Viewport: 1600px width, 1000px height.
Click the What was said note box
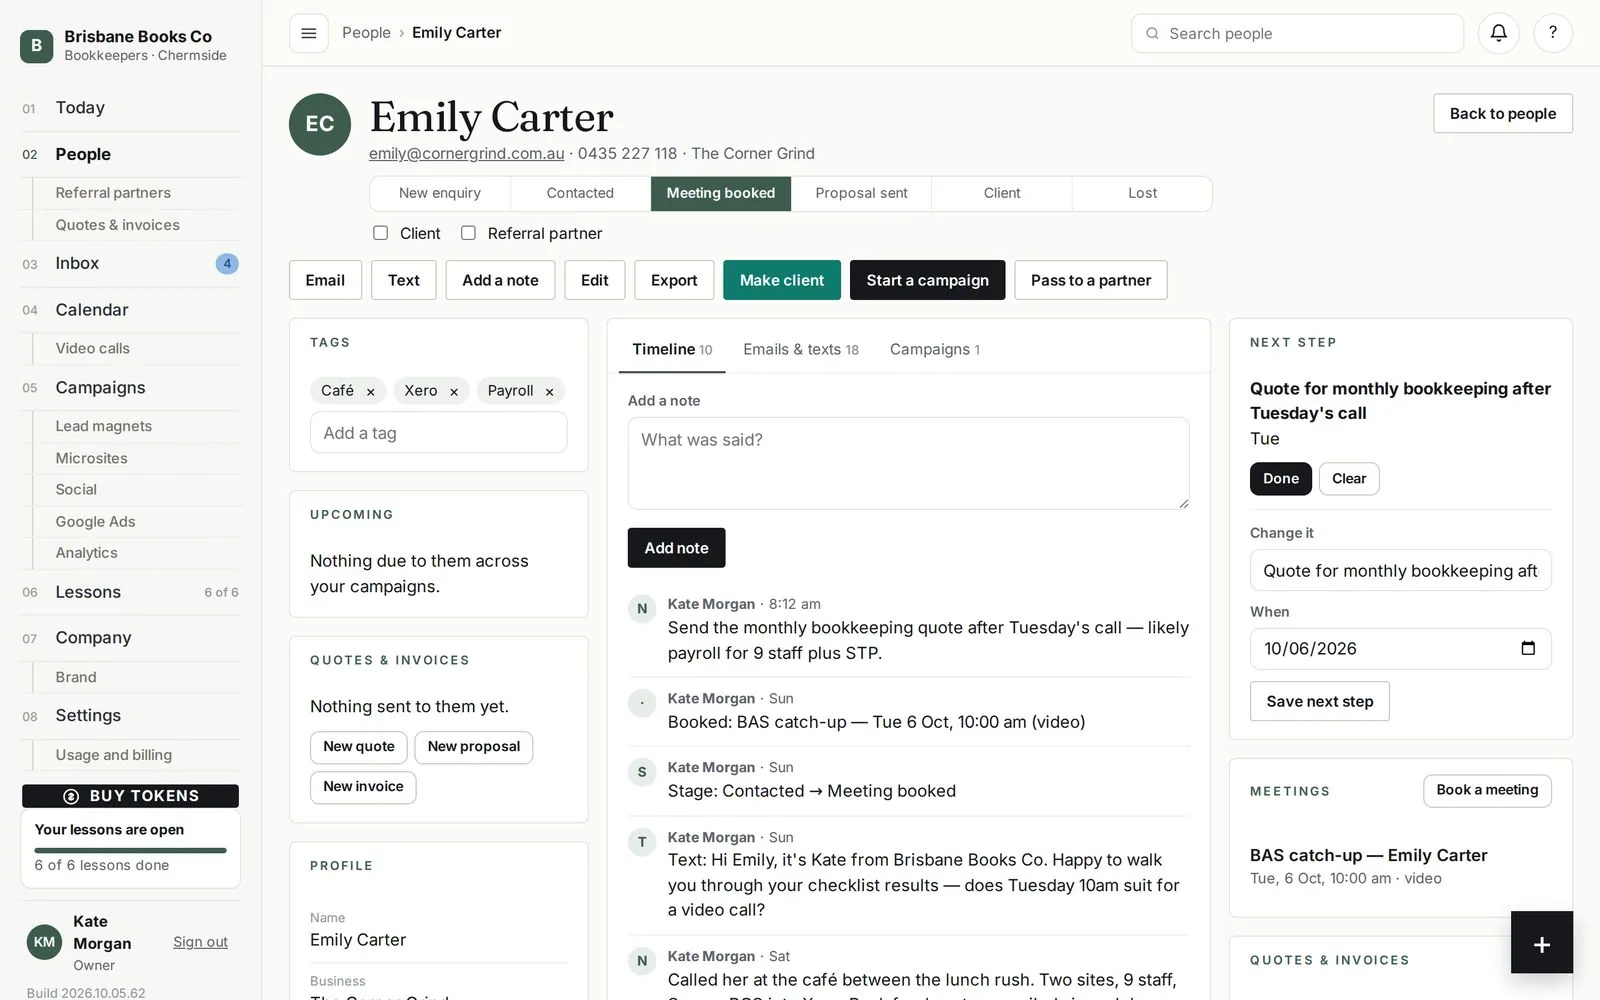point(908,463)
